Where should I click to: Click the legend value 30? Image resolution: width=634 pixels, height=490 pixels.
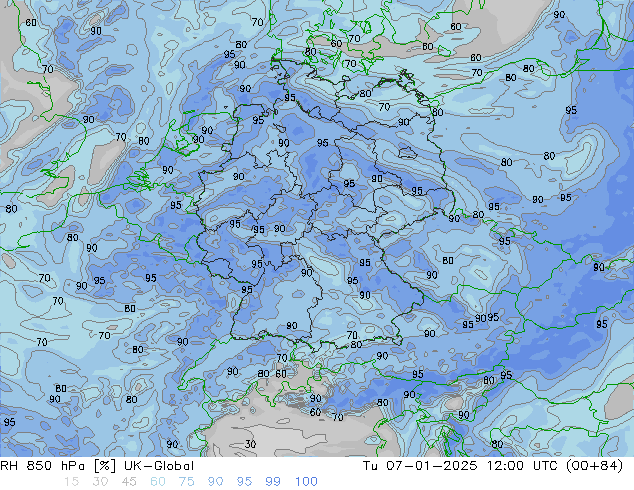pyautogui.click(x=100, y=482)
